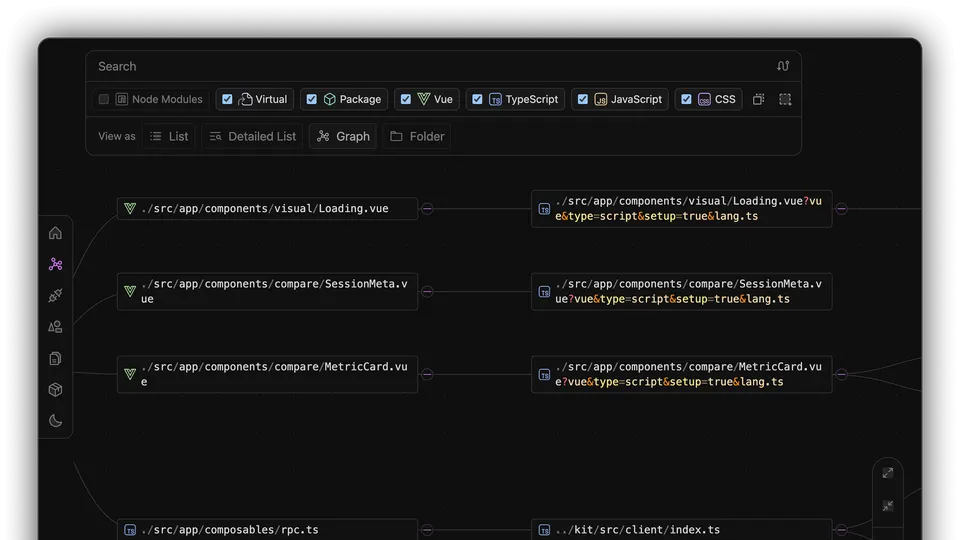Click TS icon of kit client index.ts node
This screenshot has width=960, height=540.
click(x=544, y=530)
